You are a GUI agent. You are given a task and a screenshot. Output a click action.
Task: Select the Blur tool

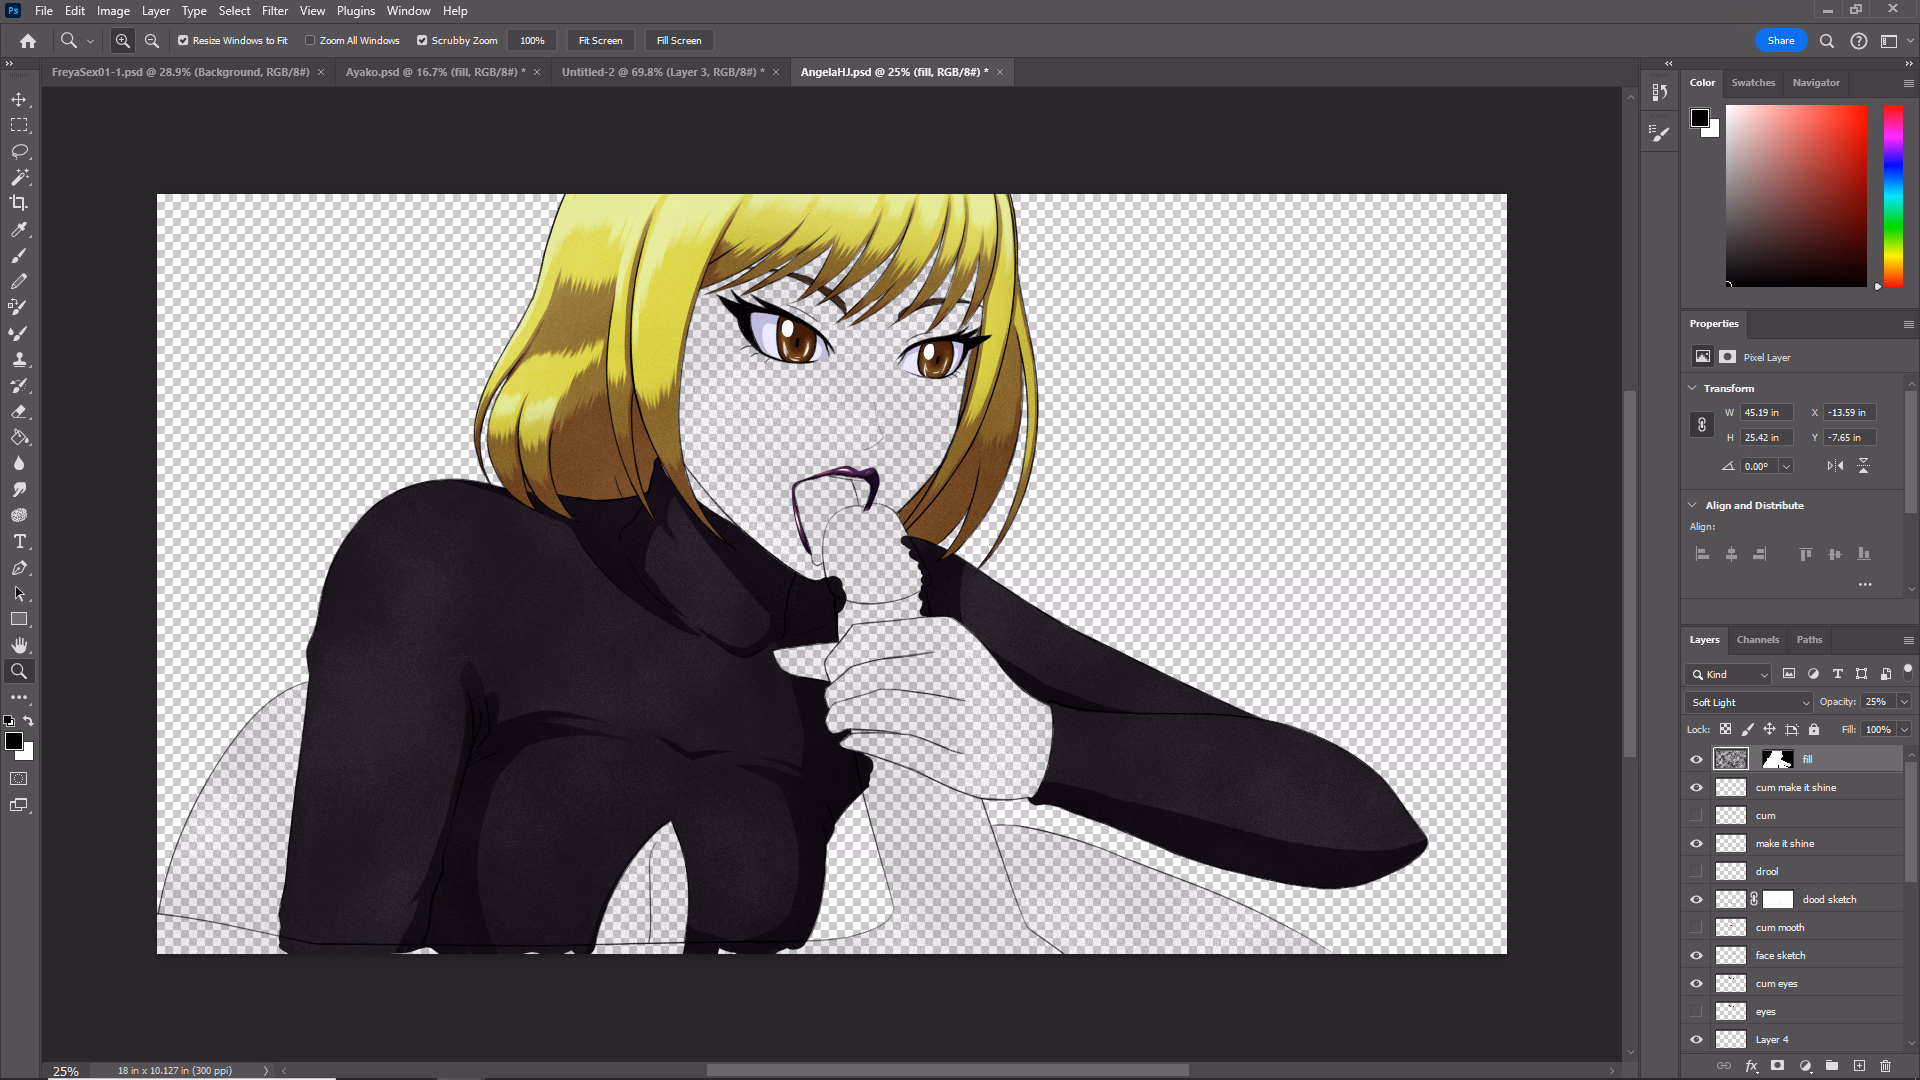[x=19, y=463]
